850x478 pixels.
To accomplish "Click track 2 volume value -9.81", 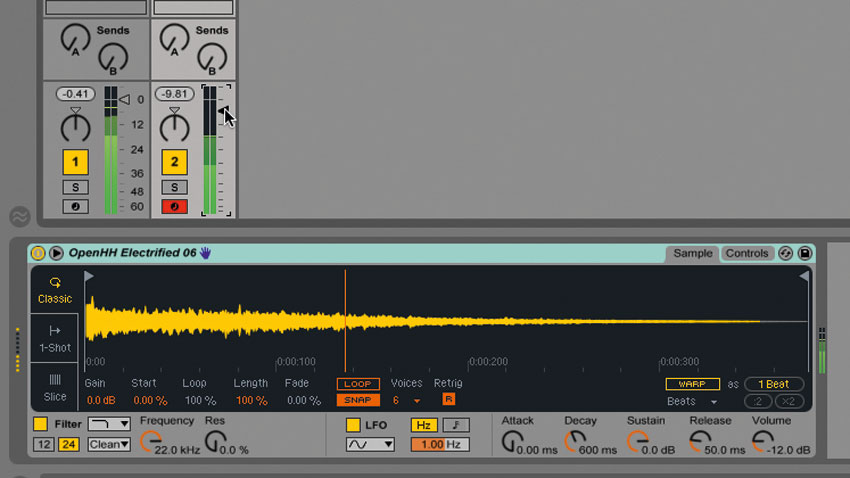I will pos(174,94).
